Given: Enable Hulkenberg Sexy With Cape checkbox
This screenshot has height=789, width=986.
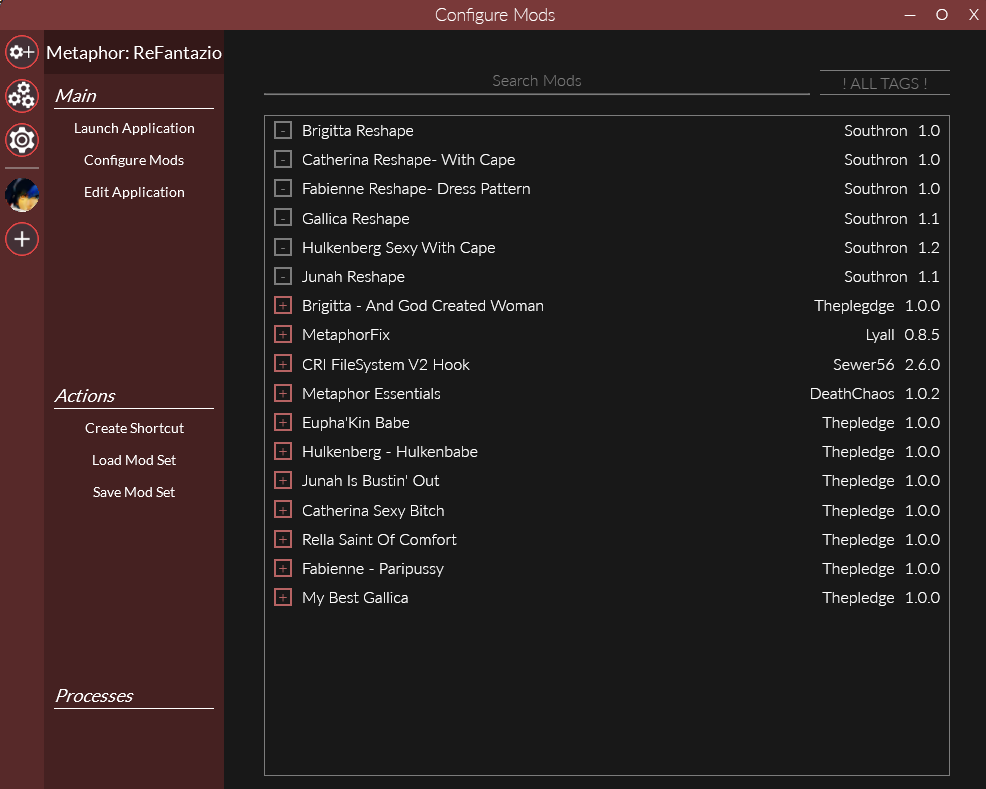Looking at the screenshot, I should [x=283, y=248].
